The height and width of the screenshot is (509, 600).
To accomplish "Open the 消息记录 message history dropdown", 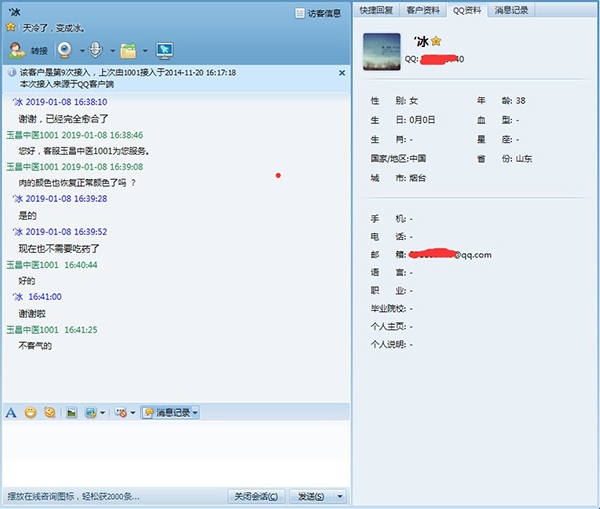I will click(170, 412).
